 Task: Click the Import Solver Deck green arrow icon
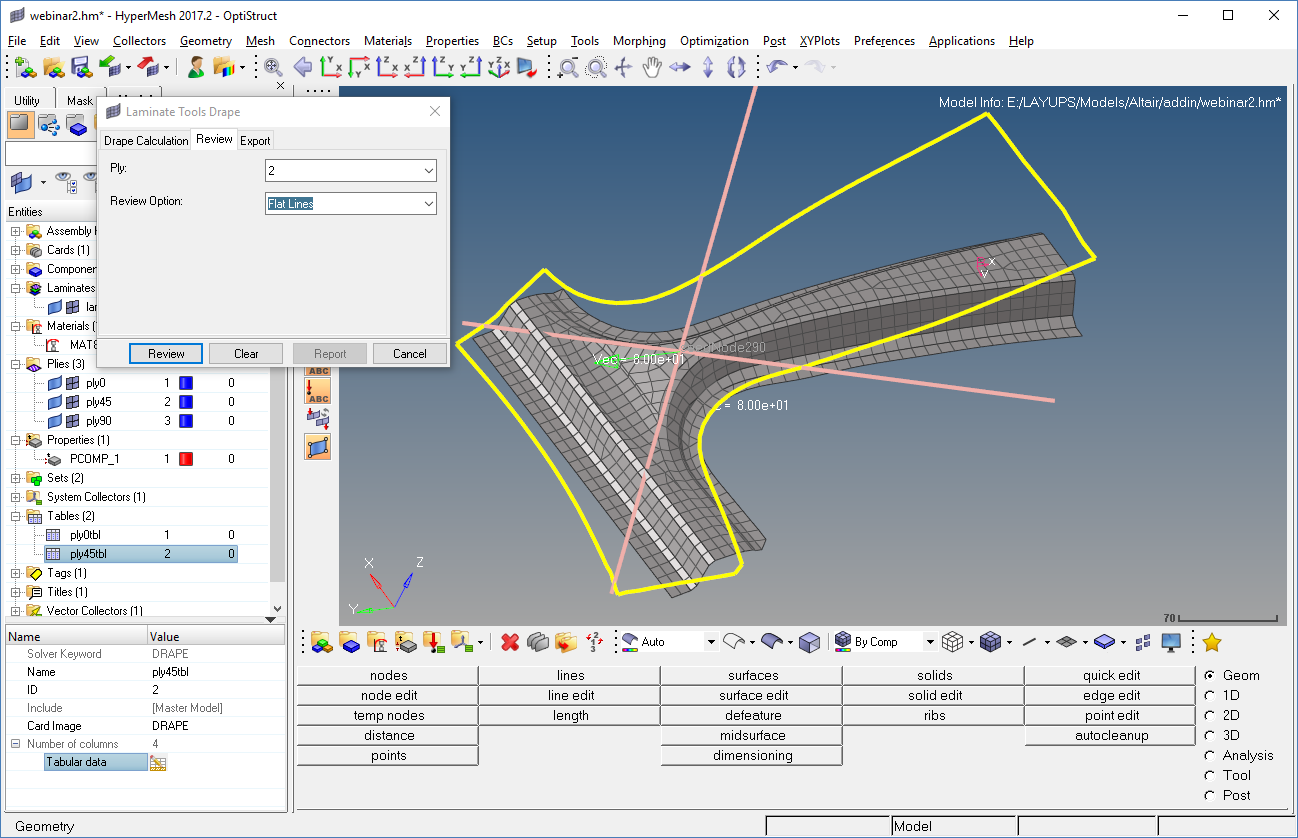pyautogui.click(x=109, y=67)
